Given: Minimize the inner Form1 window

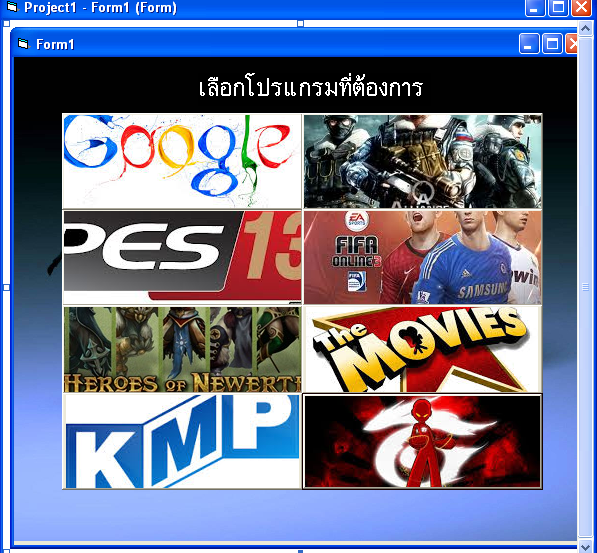Looking at the screenshot, I should coord(529,43).
